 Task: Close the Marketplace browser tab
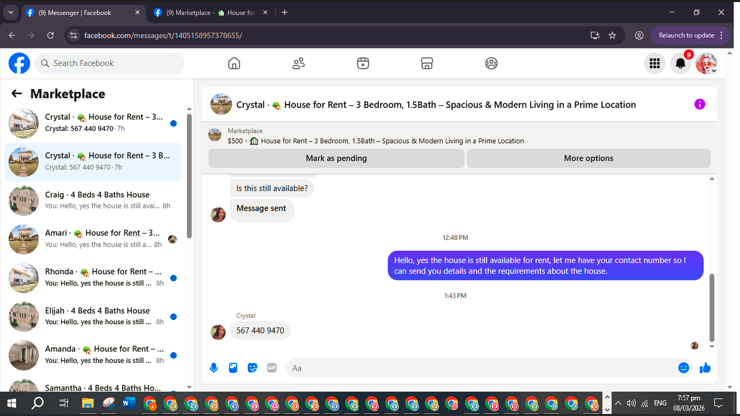(x=265, y=13)
